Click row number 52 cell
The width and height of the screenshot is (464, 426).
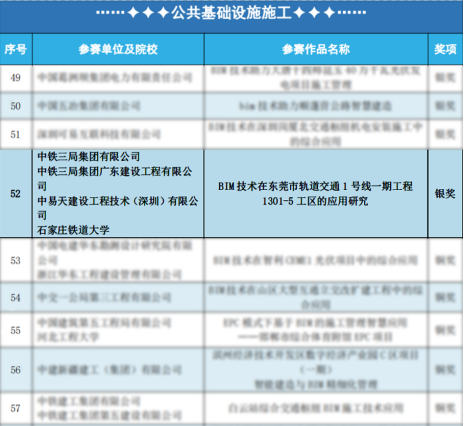tap(16, 194)
